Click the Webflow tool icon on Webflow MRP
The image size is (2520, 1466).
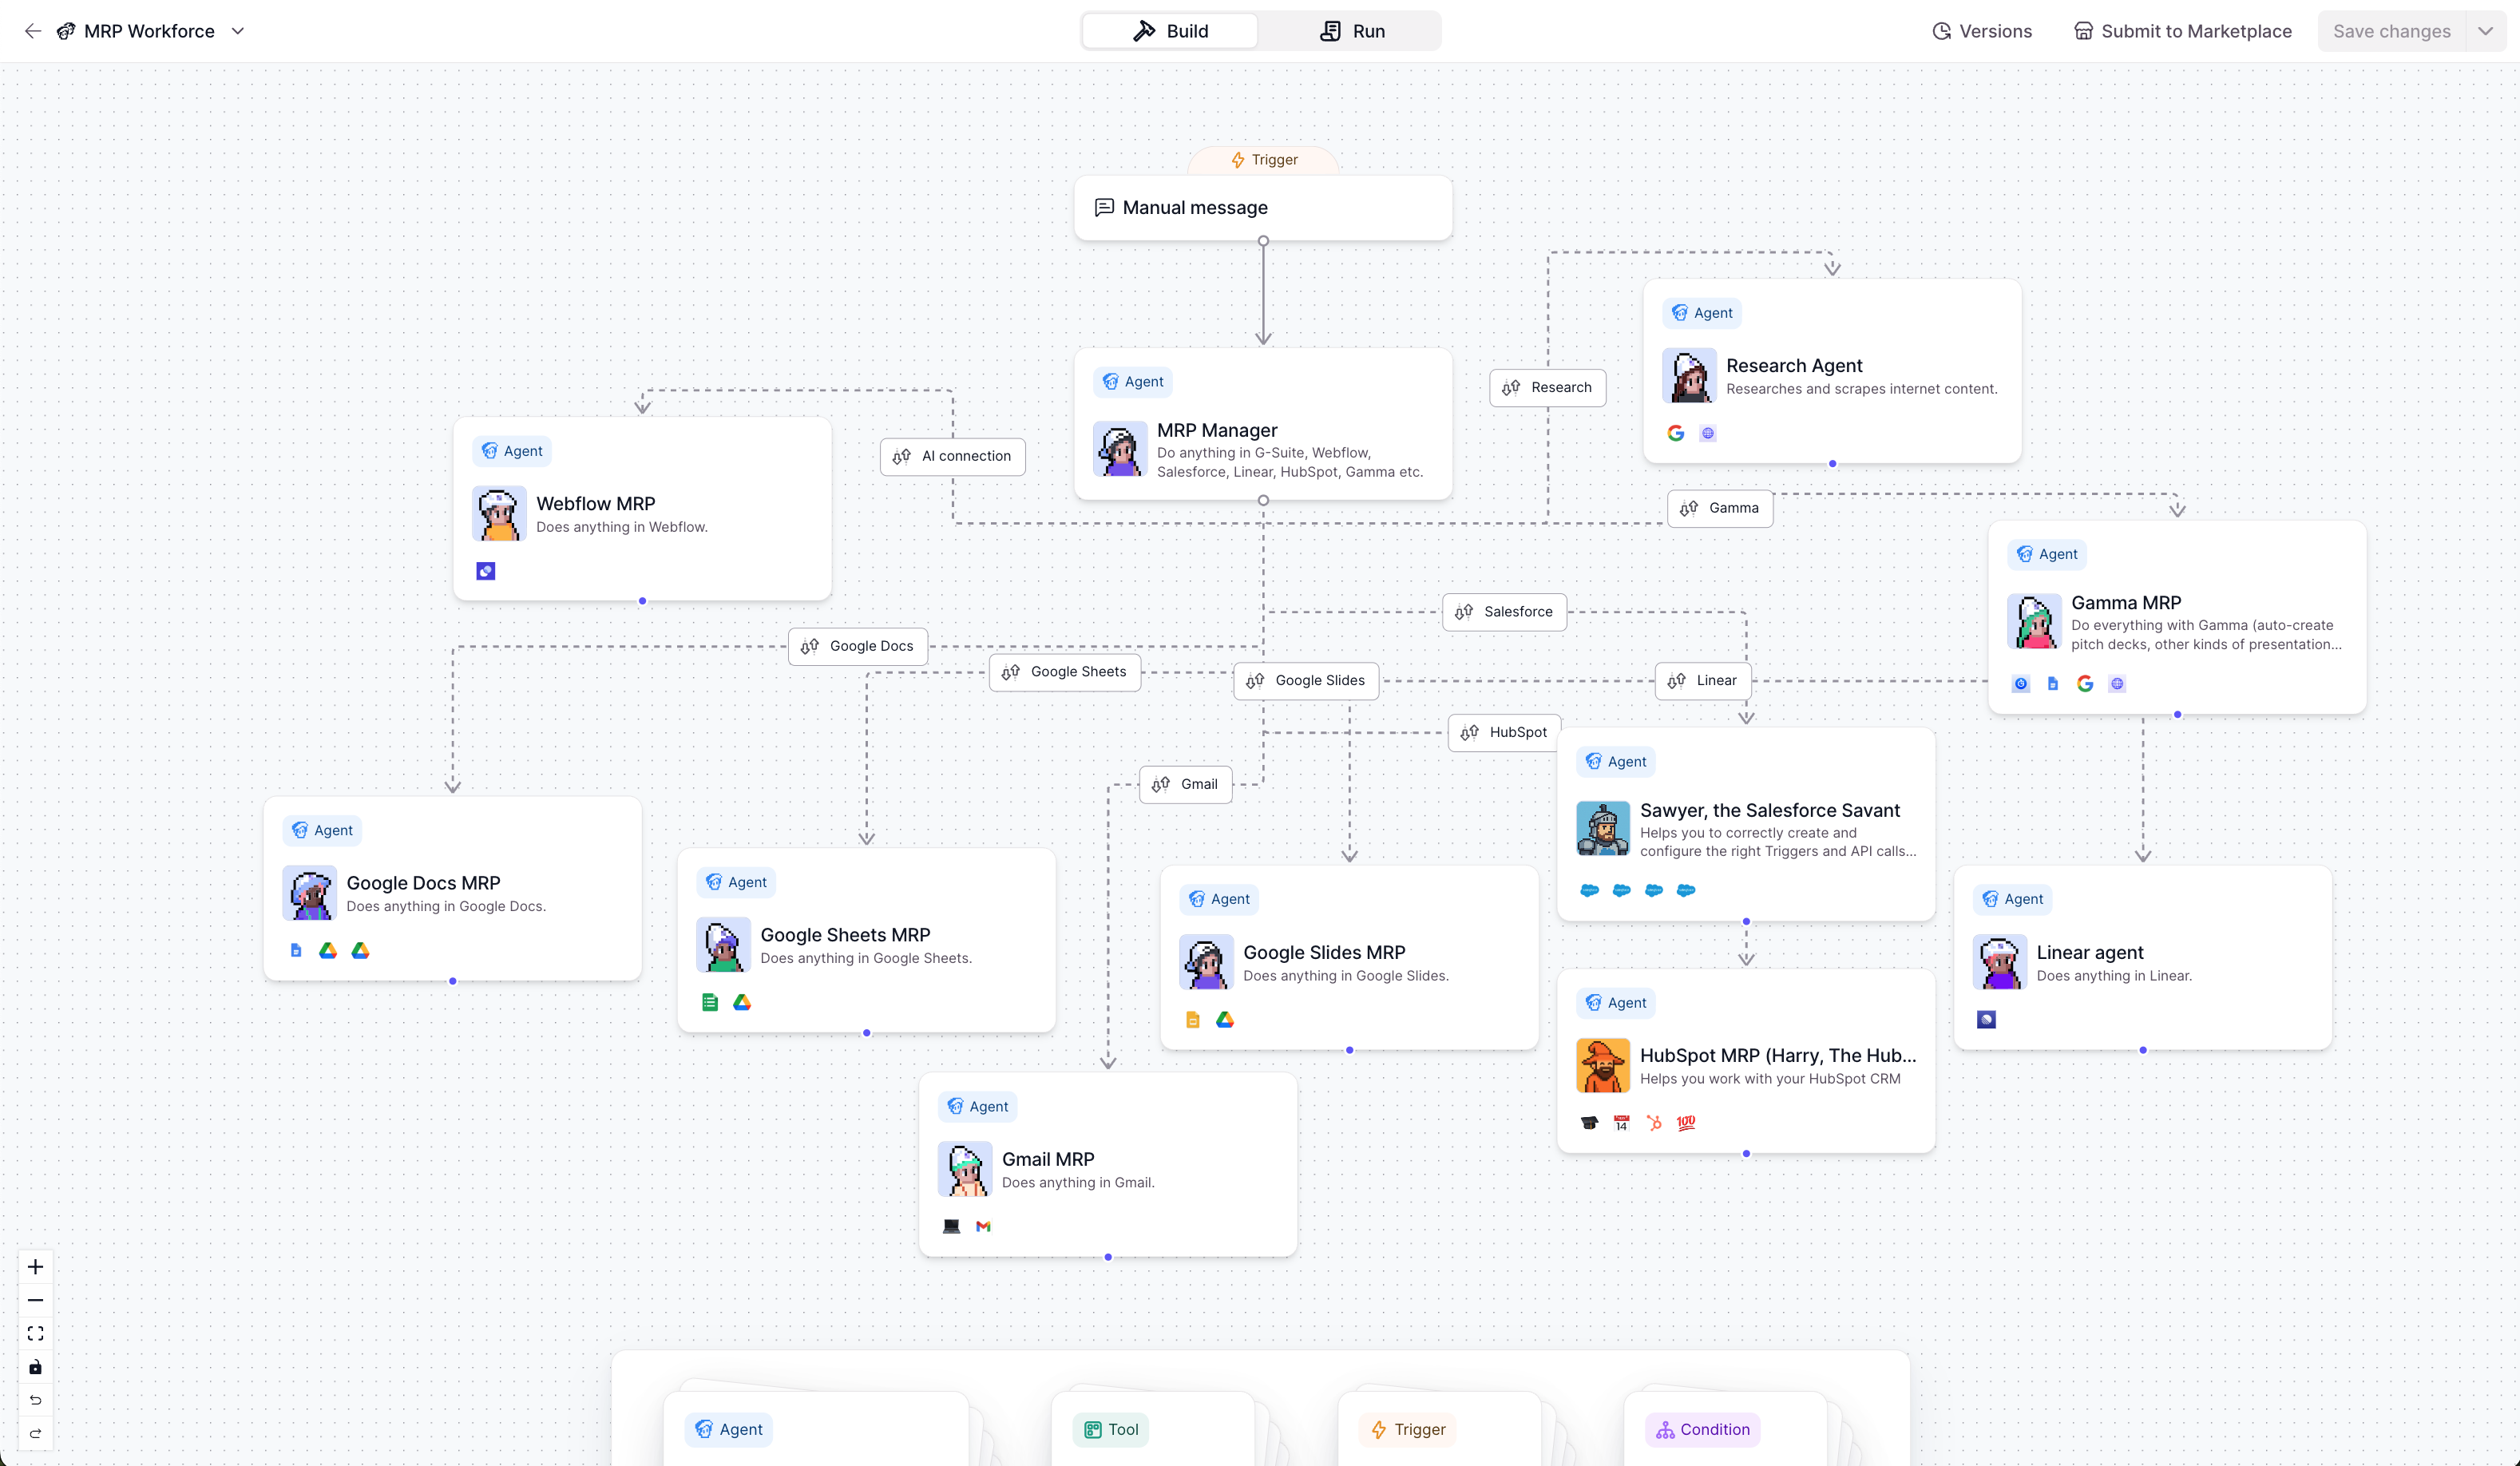pos(486,571)
